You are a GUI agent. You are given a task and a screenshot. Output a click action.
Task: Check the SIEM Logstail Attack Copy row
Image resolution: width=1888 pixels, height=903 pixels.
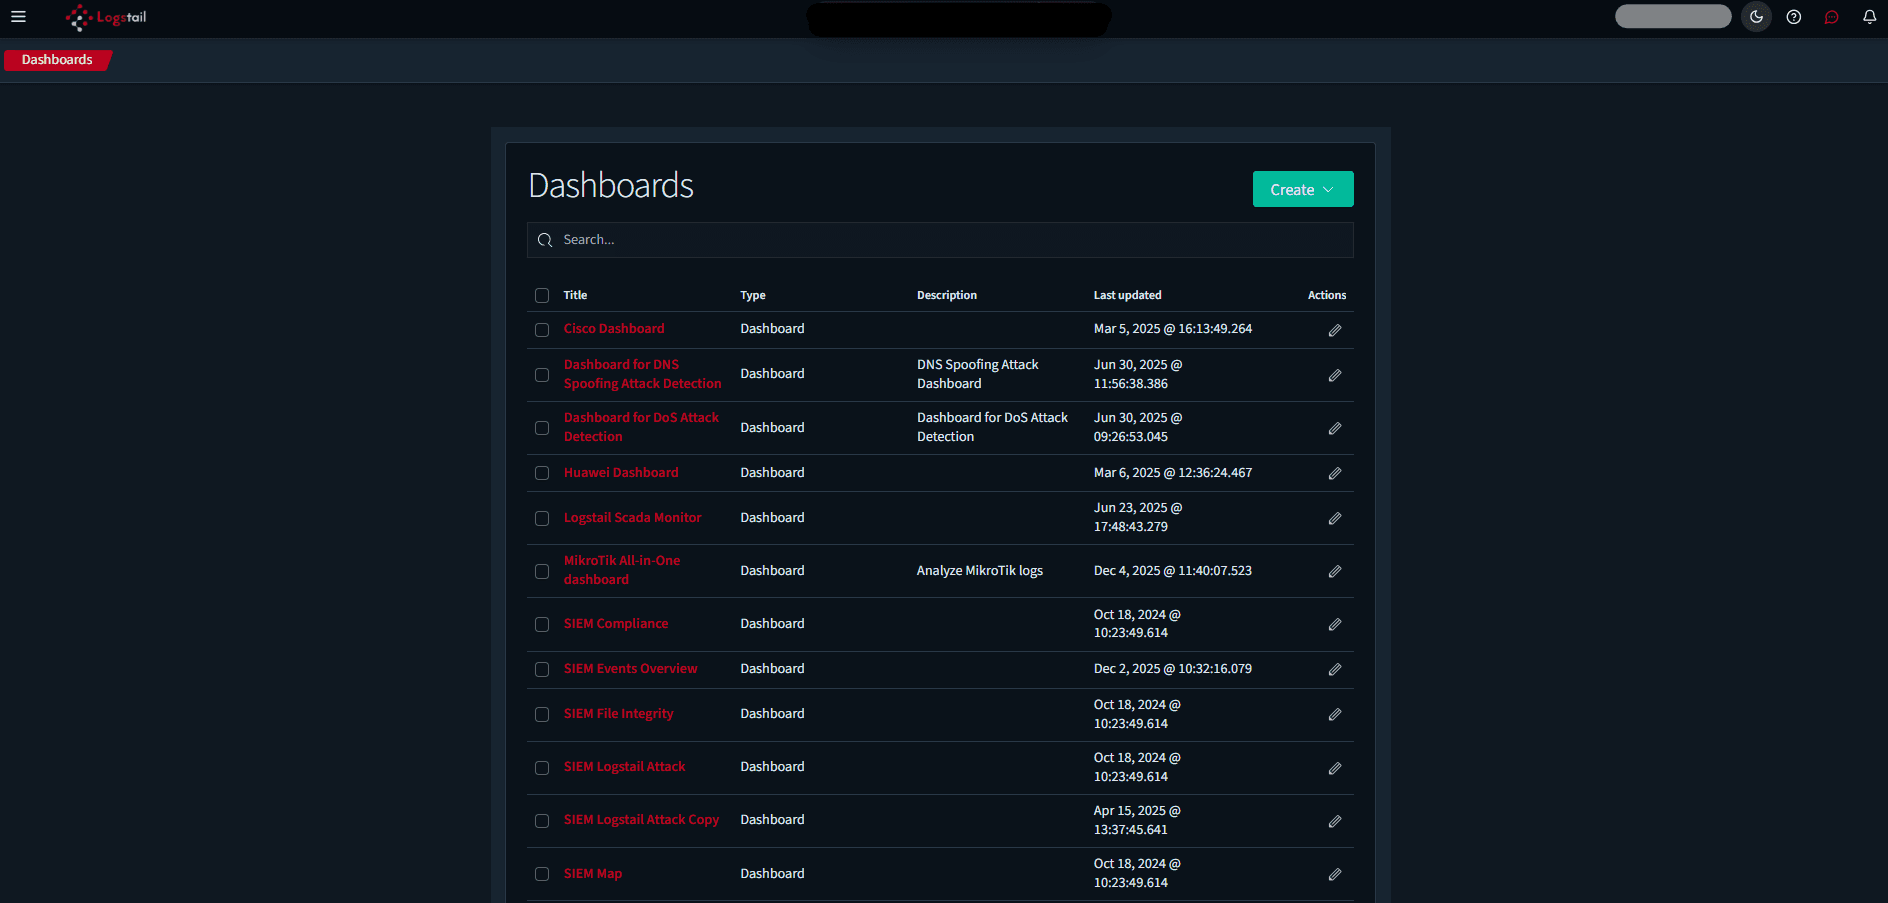point(542,820)
